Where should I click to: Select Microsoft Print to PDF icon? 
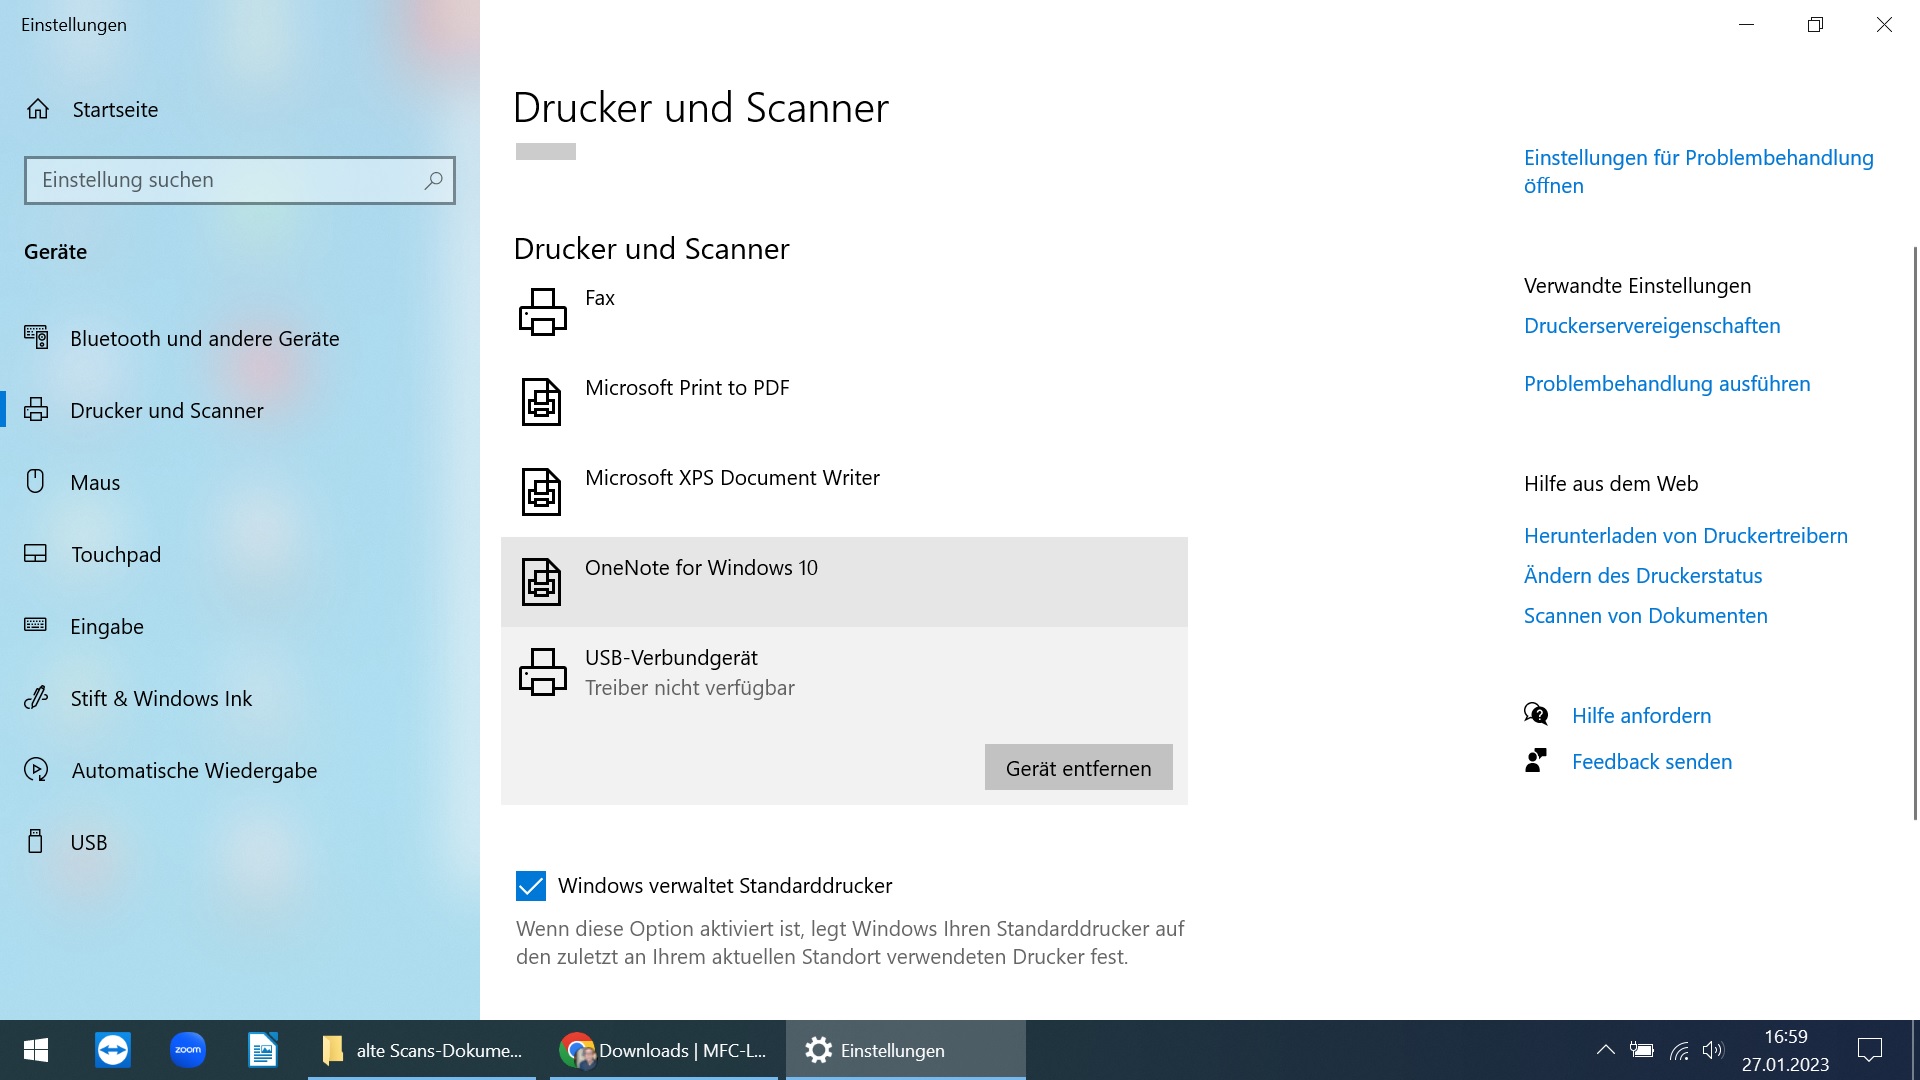541,401
